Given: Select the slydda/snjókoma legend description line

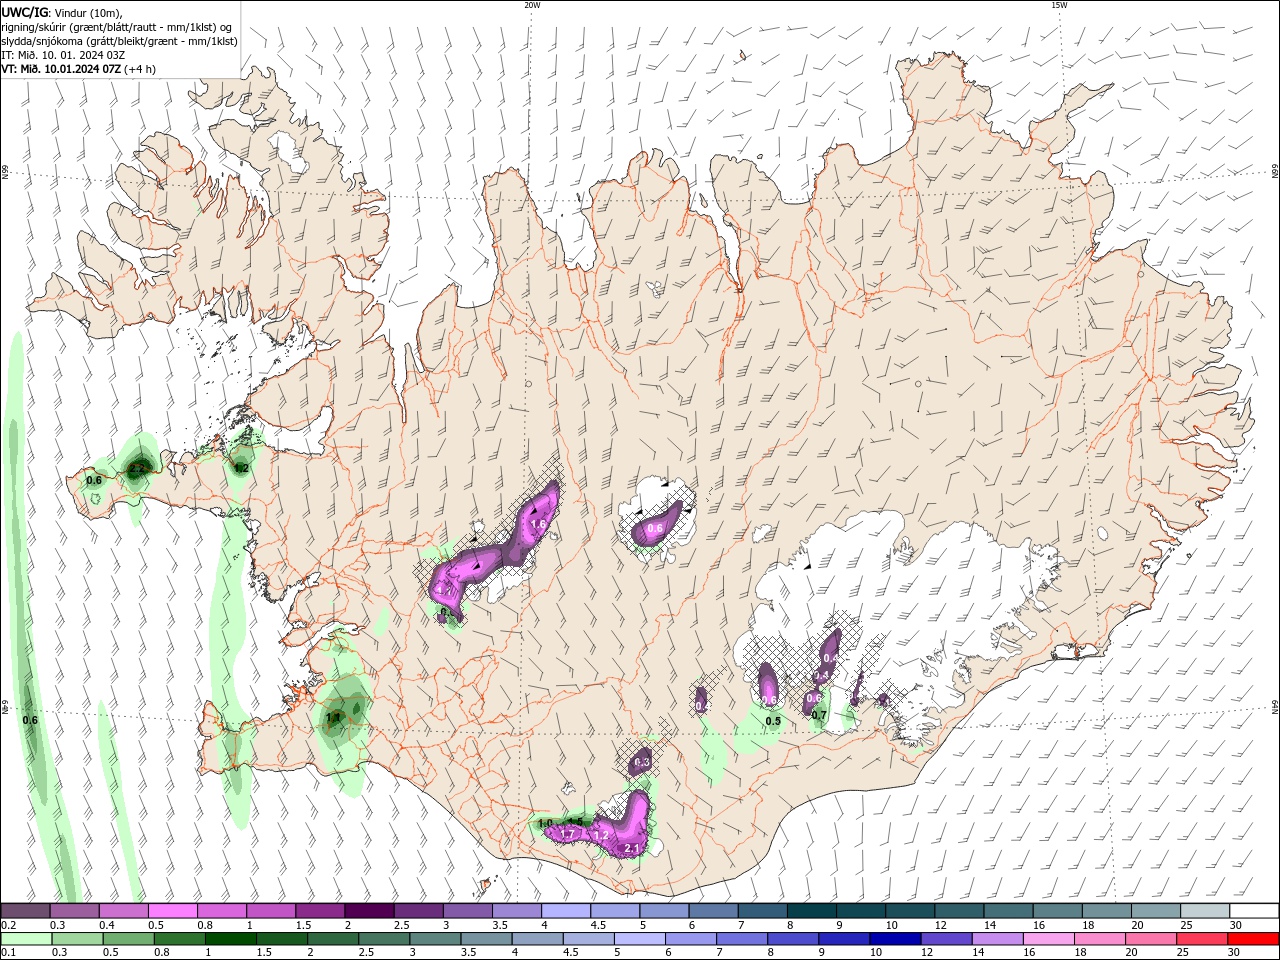Looking at the screenshot, I should click(x=119, y=41).
